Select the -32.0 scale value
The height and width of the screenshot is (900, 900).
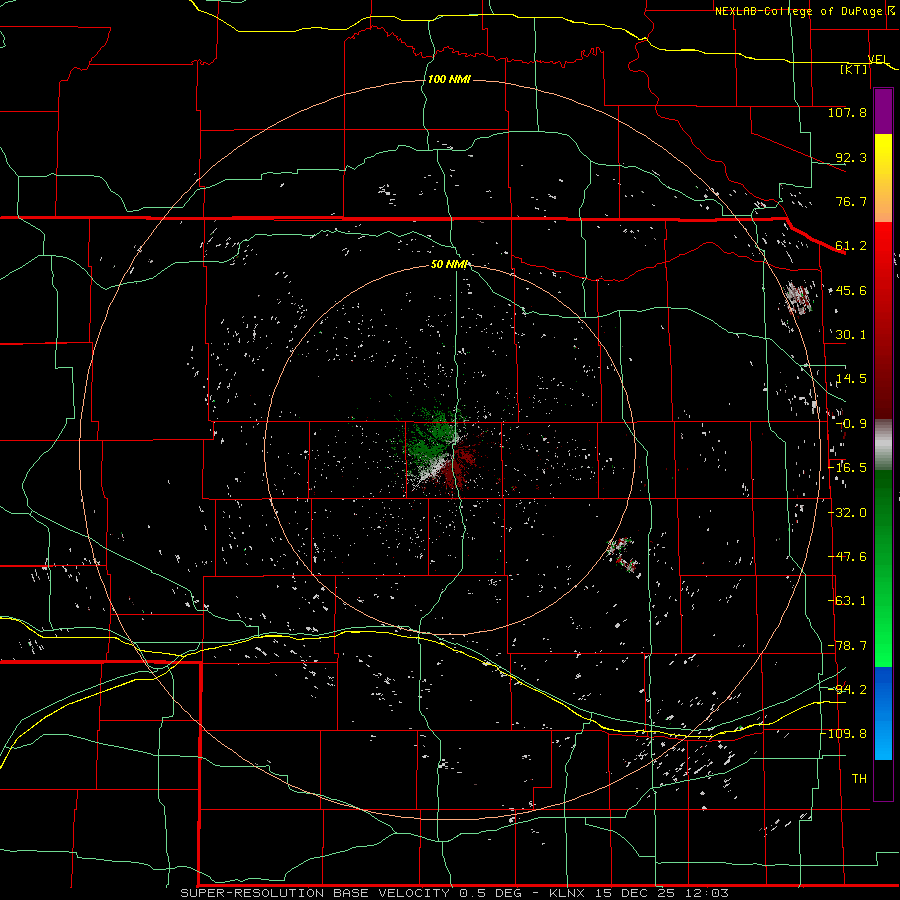(x=847, y=513)
